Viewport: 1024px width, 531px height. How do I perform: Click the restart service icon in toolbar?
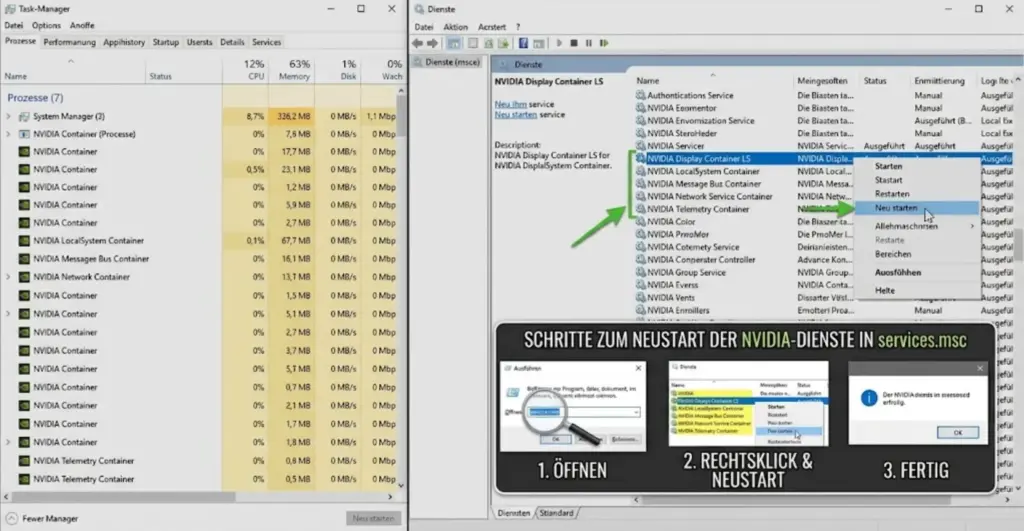604,43
